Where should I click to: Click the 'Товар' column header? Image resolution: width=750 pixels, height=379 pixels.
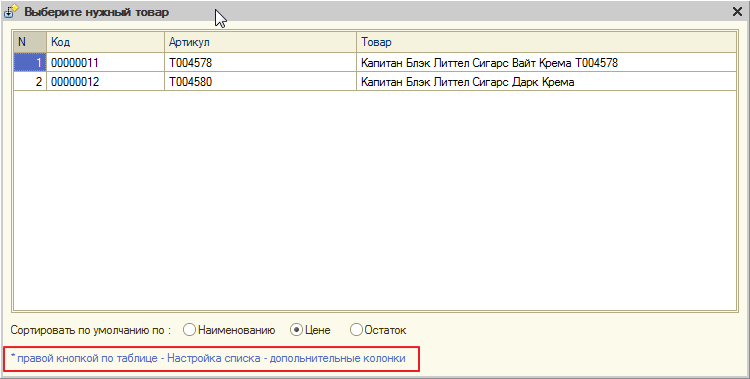click(x=546, y=42)
